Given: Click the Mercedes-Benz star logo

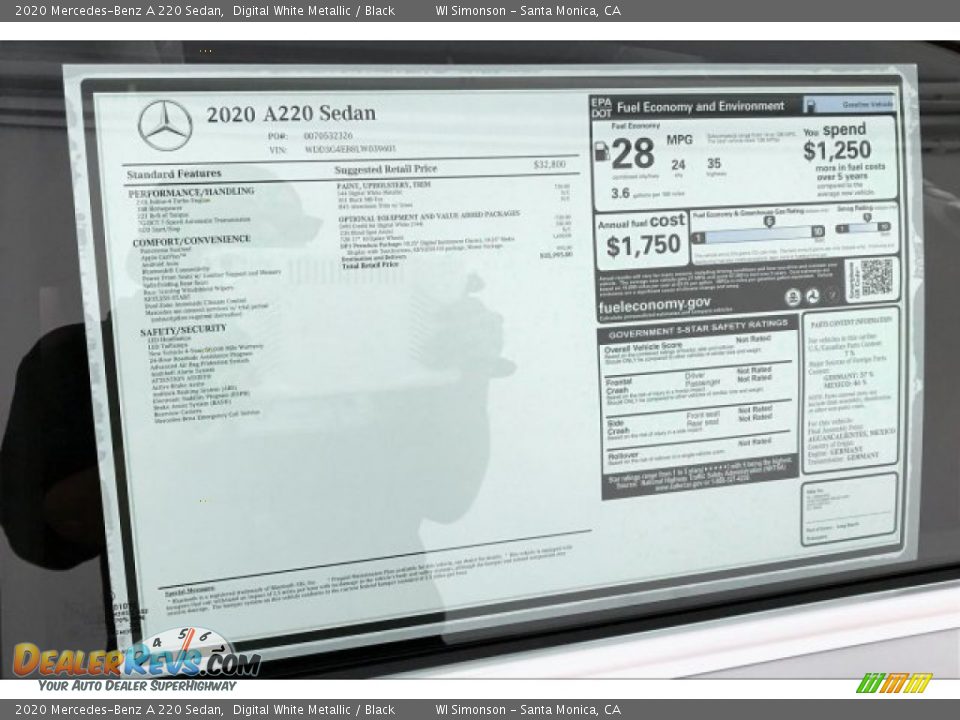Looking at the screenshot, I should [163, 124].
